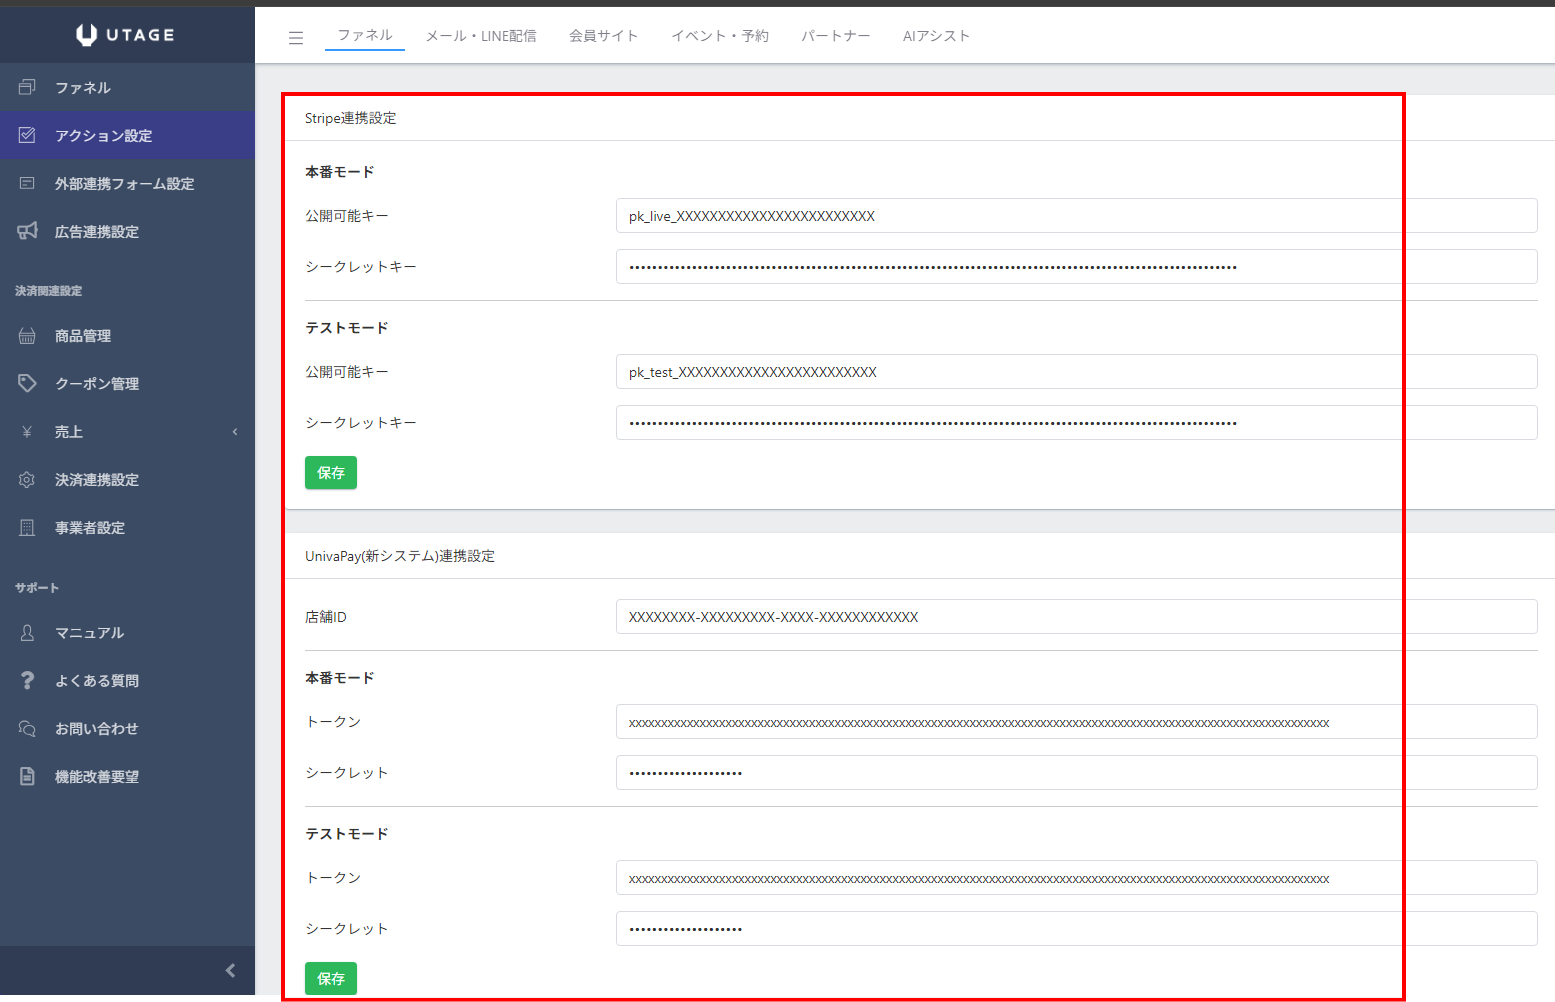Open お問い合わせ support link
The height and width of the screenshot is (1002, 1555).
click(127, 729)
